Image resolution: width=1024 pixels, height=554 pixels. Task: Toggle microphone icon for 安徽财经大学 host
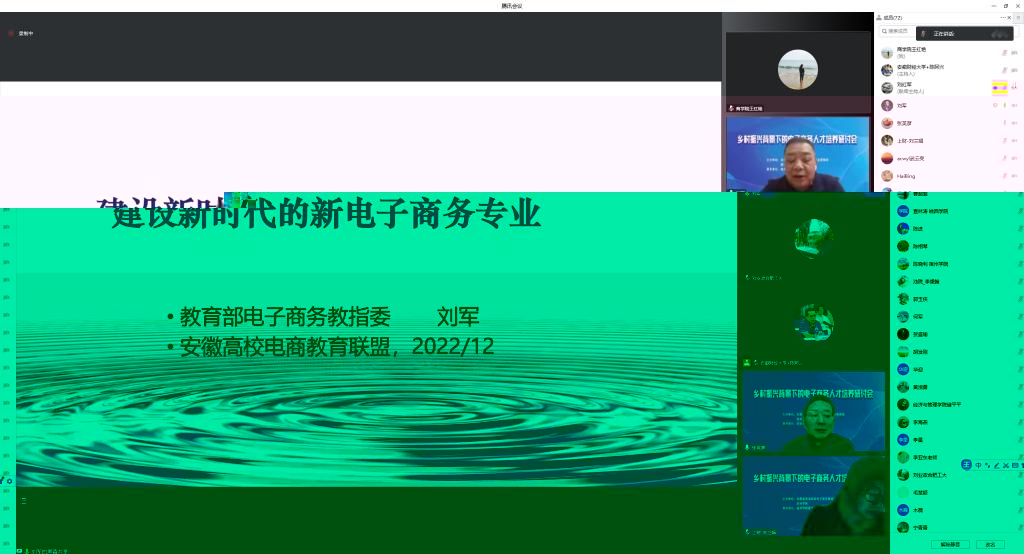[x=1004, y=70]
